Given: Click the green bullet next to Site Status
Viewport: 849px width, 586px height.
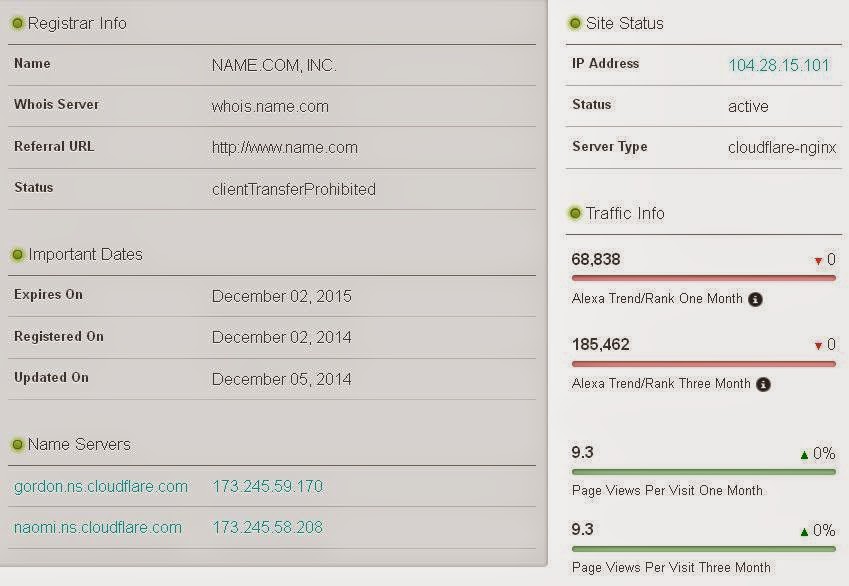Looking at the screenshot, I should pyautogui.click(x=575, y=23).
